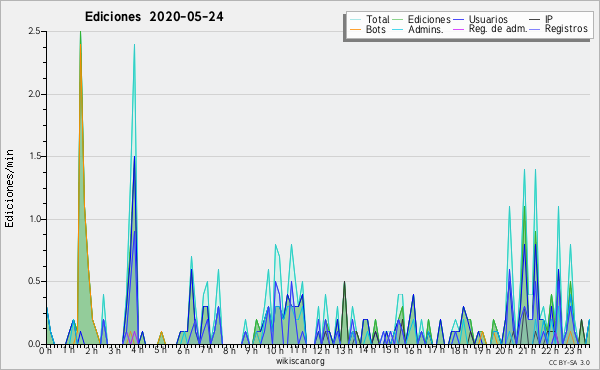Select the 'Bots' legend entry
This screenshot has height=370, width=600.
coord(375,29)
